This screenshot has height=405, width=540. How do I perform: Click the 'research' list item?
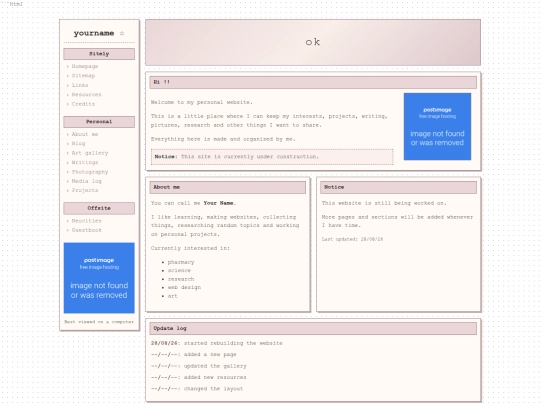click(x=181, y=279)
